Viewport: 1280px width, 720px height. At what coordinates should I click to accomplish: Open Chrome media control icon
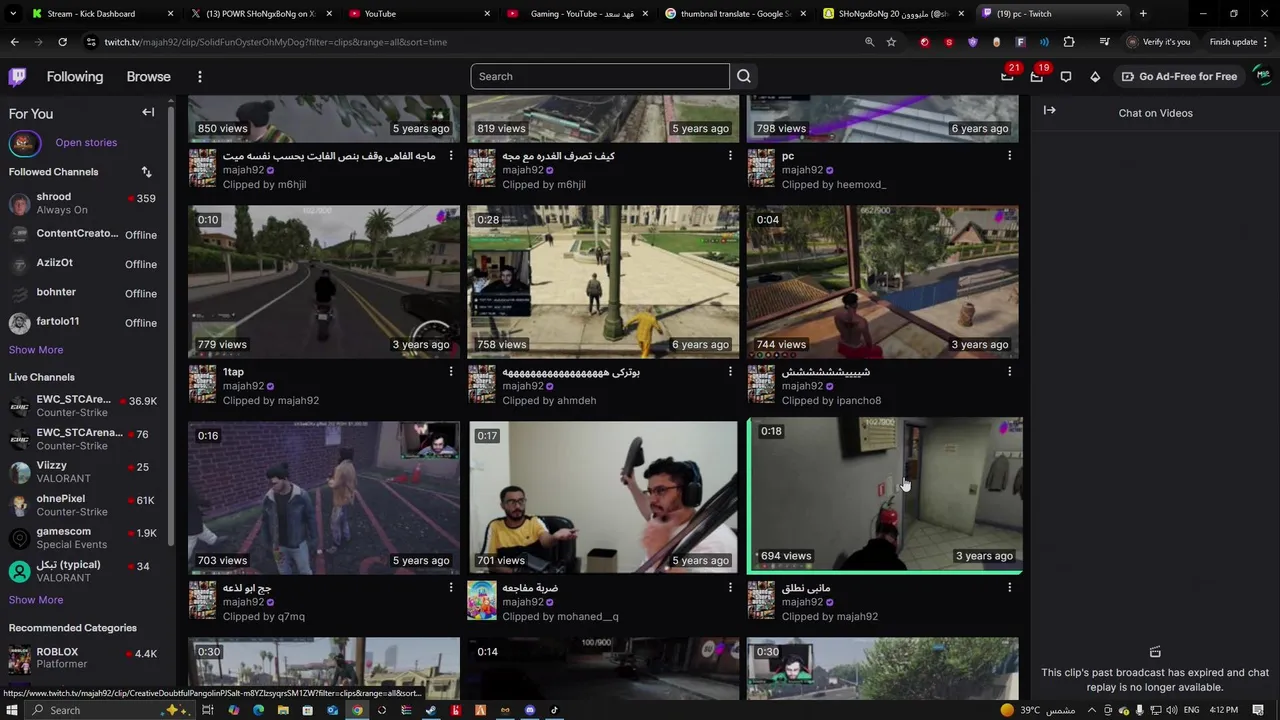click(1104, 42)
